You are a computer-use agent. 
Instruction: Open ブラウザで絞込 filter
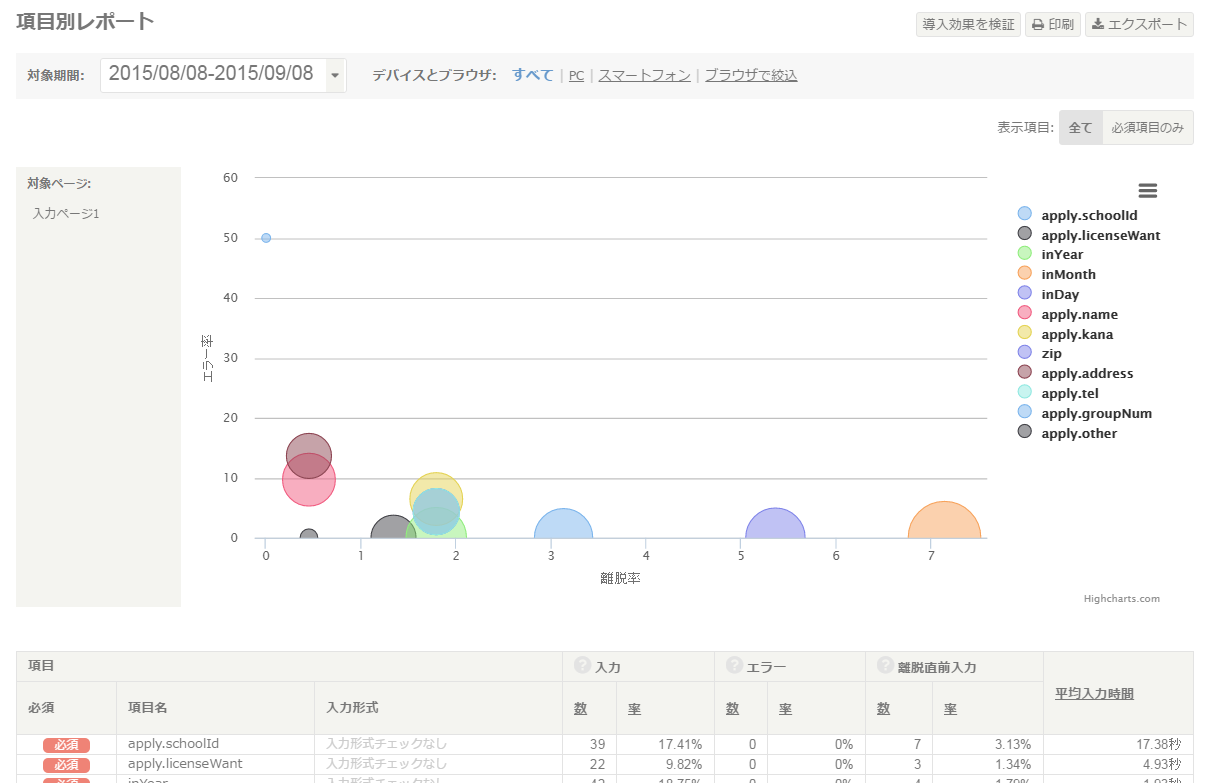[x=751, y=75]
